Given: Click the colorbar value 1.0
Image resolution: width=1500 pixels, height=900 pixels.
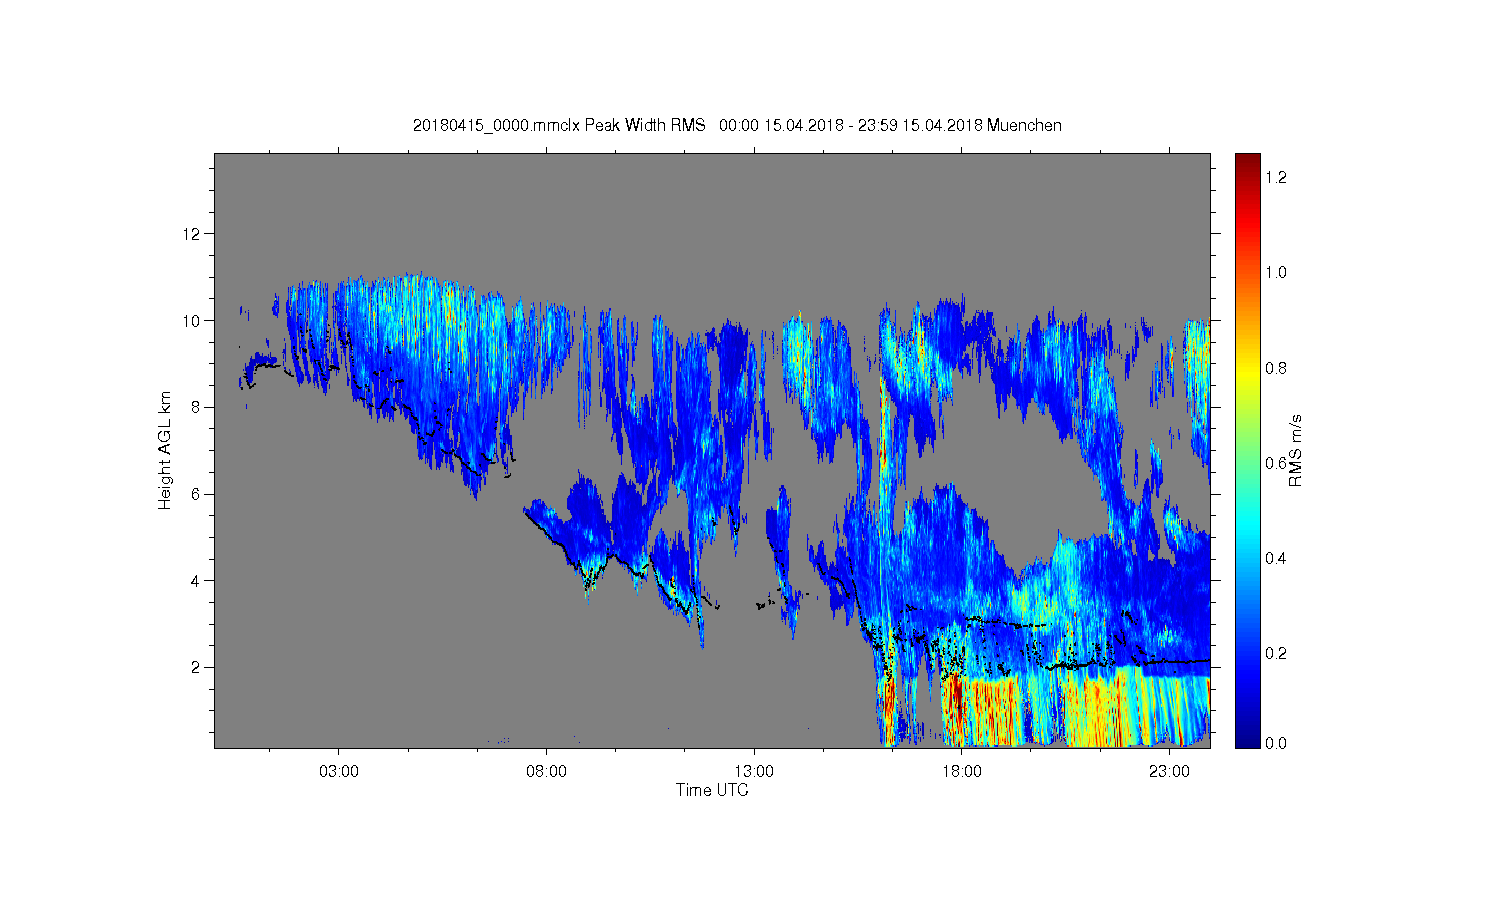Looking at the screenshot, I should [1275, 272].
